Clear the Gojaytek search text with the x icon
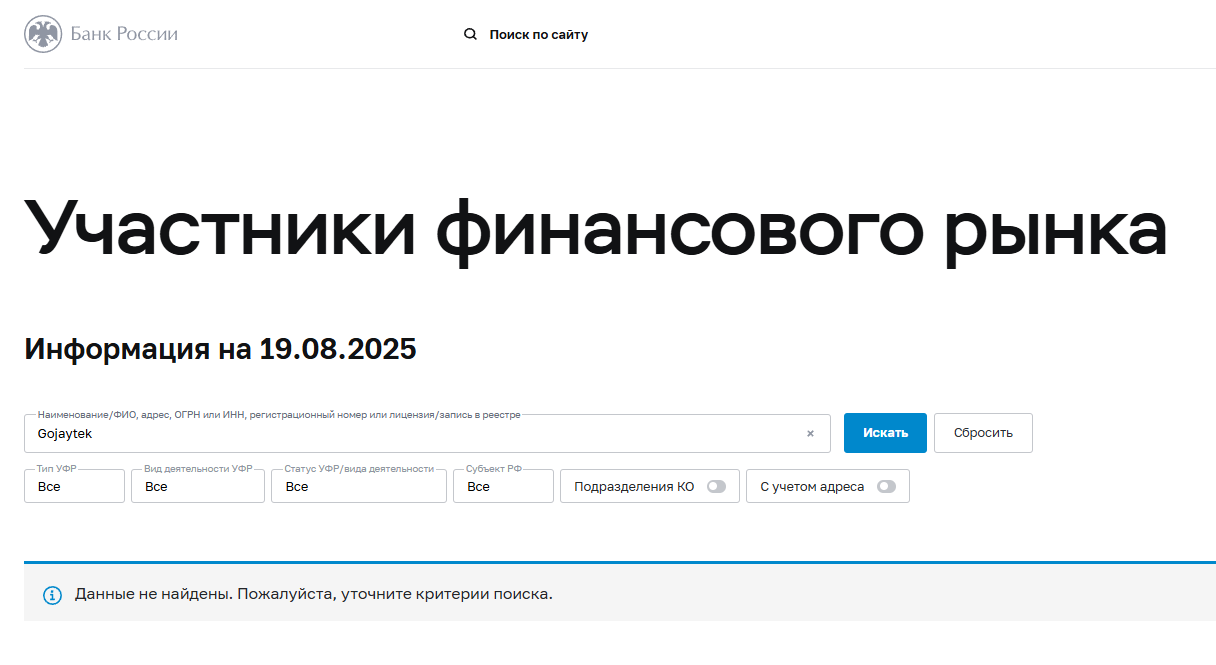Viewport: 1216px width, 665px height. (810, 434)
